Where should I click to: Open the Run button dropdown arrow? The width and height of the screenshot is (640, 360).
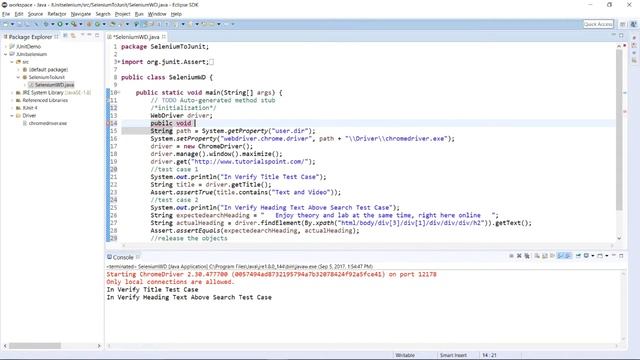click(66, 24)
